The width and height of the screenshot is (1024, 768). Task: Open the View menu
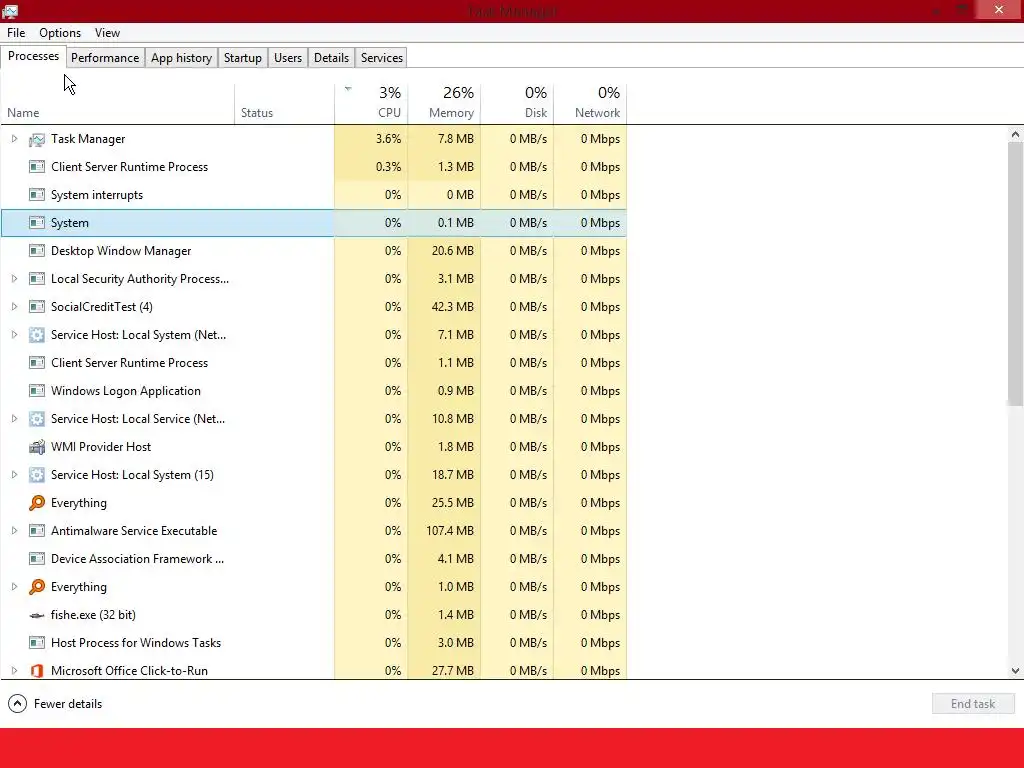[x=107, y=33]
